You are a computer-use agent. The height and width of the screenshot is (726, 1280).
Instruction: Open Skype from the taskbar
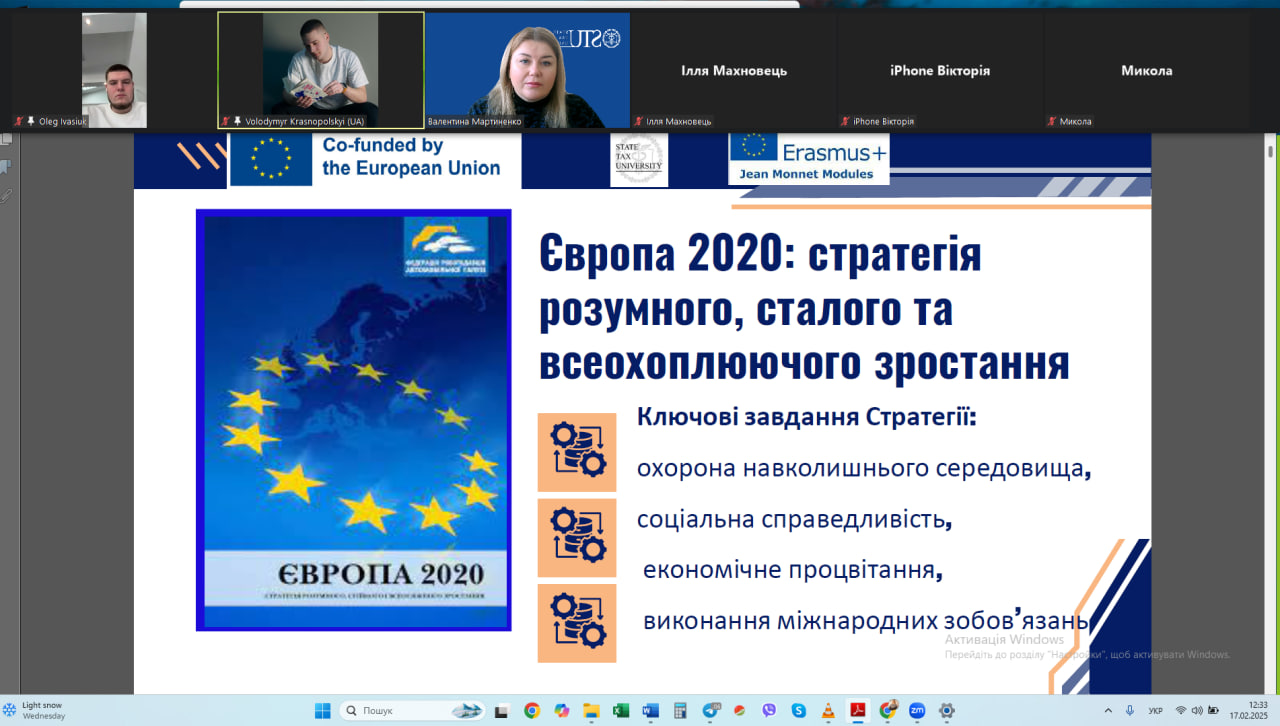click(798, 711)
